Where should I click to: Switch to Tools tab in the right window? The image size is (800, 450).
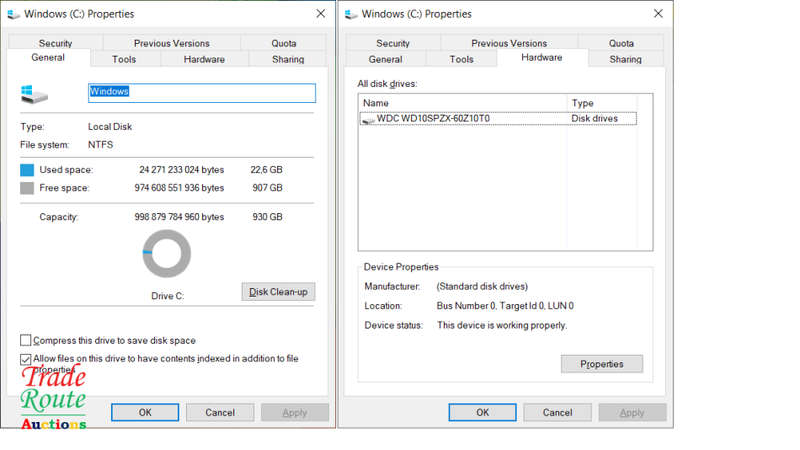pyautogui.click(x=462, y=59)
